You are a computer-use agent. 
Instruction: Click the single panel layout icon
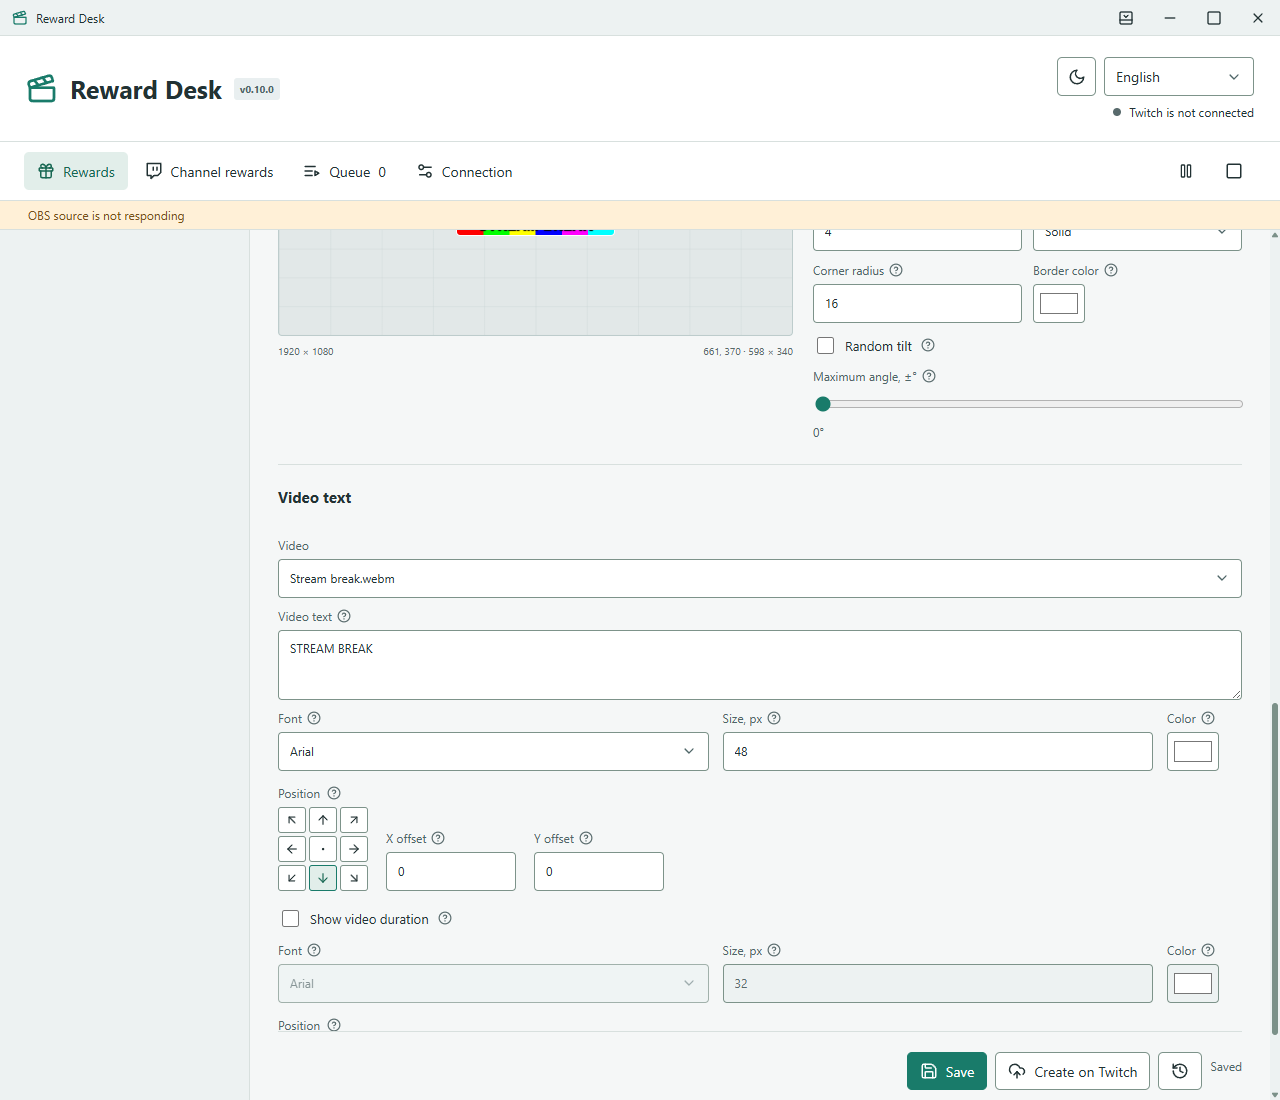tap(1234, 171)
